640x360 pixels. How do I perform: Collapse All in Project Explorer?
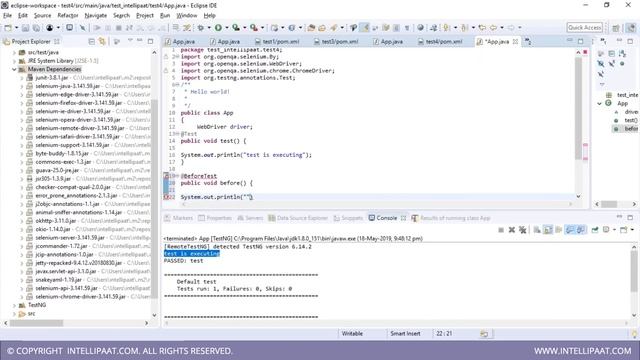coord(91,42)
